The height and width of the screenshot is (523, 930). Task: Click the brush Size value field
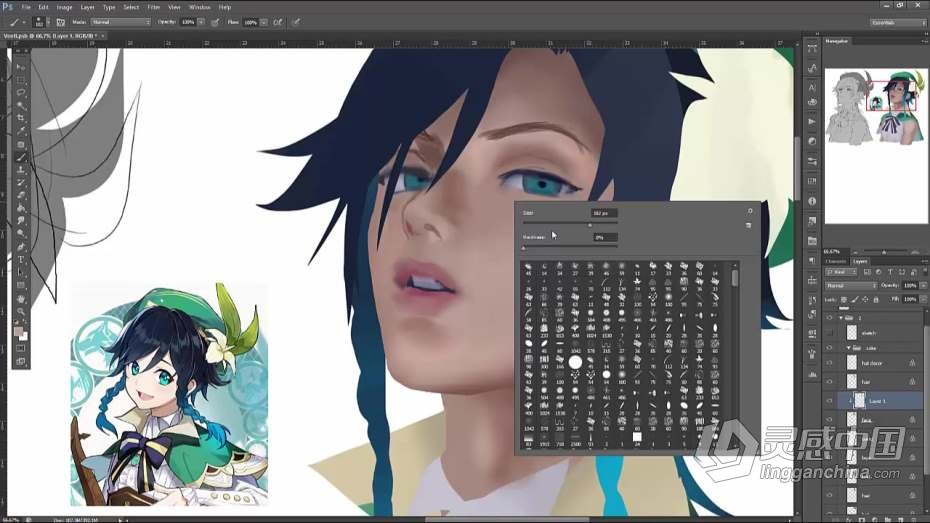pos(604,213)
